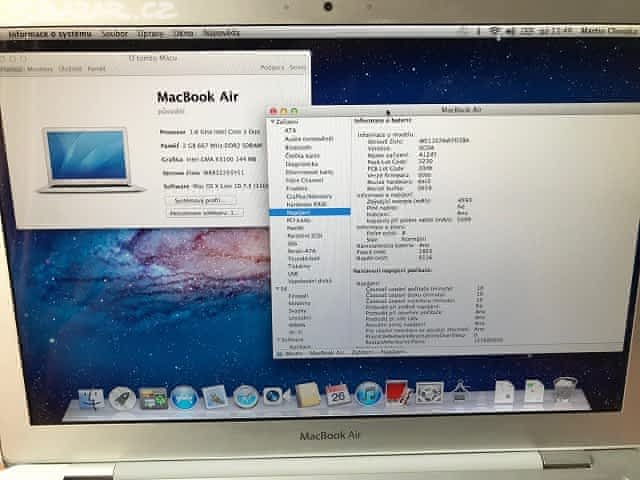This screenshot has height=480, width=640.
Task: Select Paralelní SCSI in the sidebar
Action: pyautogui.click(x=305, y=236)
